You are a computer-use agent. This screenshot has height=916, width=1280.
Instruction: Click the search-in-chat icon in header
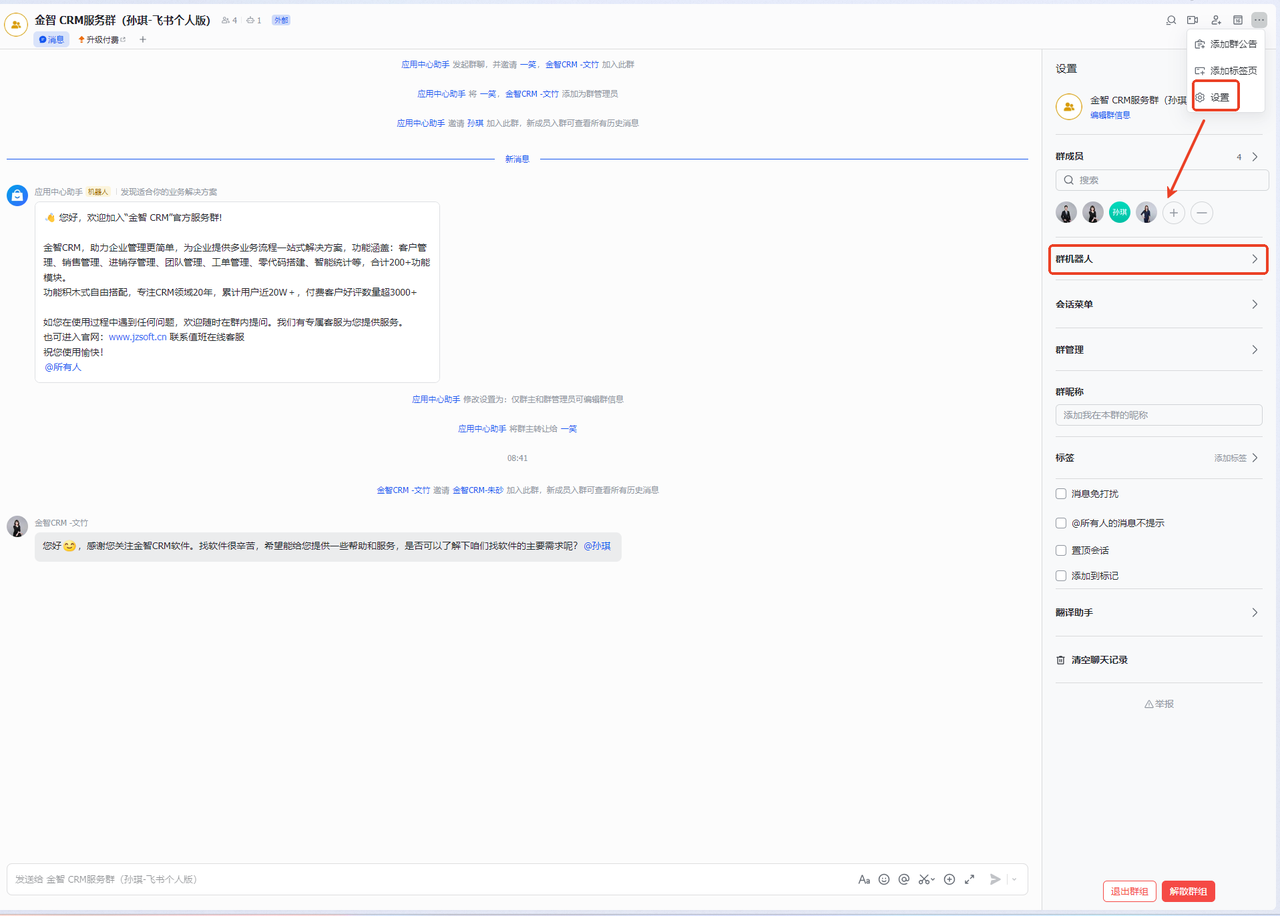click(1171, 20)
